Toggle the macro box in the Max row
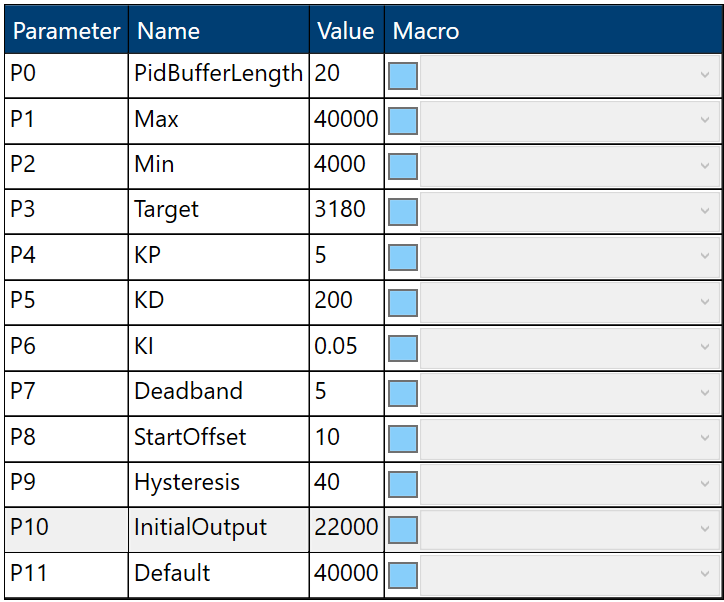The width and height of the screenshot is (724, 602). 402,121
